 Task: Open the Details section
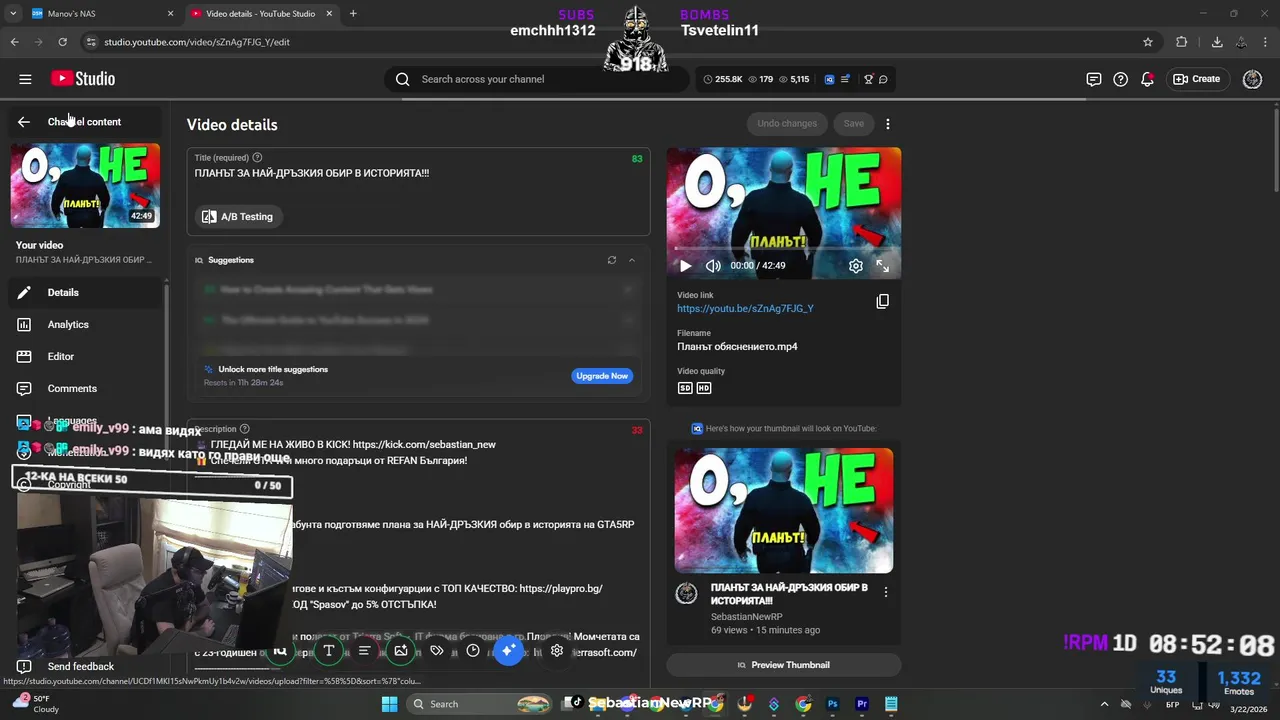pos(85,293)
